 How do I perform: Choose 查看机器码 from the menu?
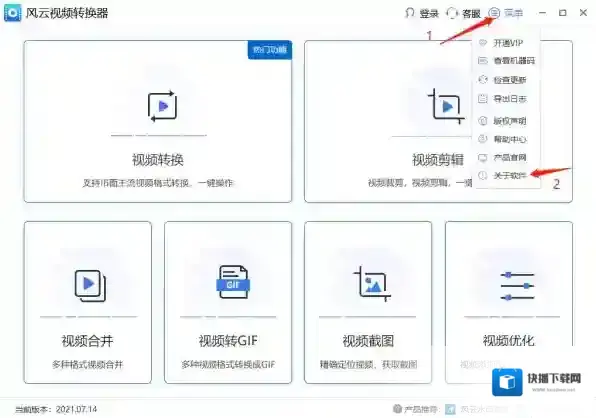point(506,61)
